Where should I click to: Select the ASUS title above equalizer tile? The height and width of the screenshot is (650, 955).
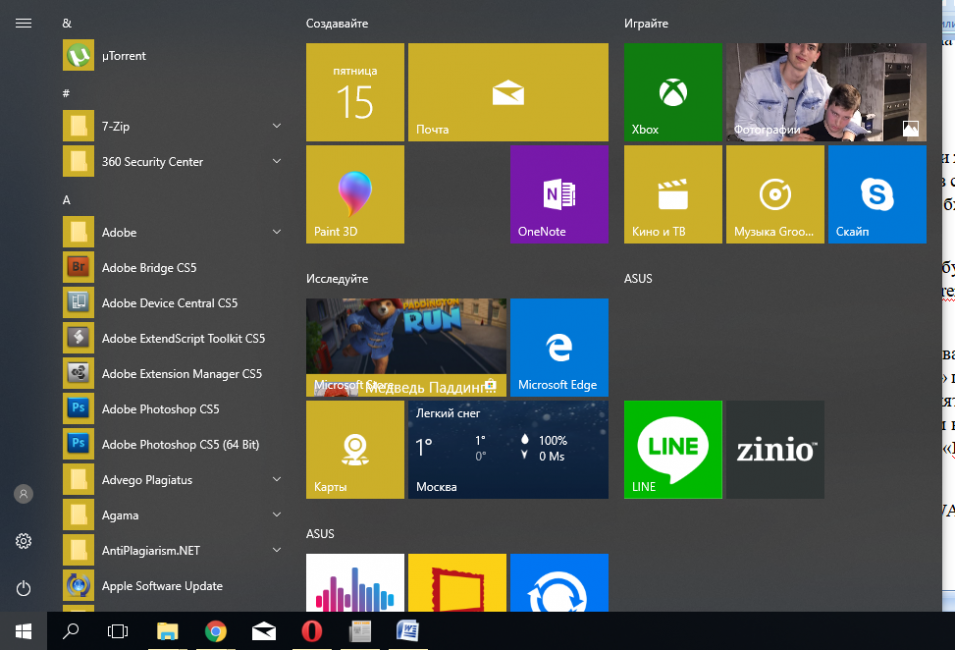(x=320, y=534)
